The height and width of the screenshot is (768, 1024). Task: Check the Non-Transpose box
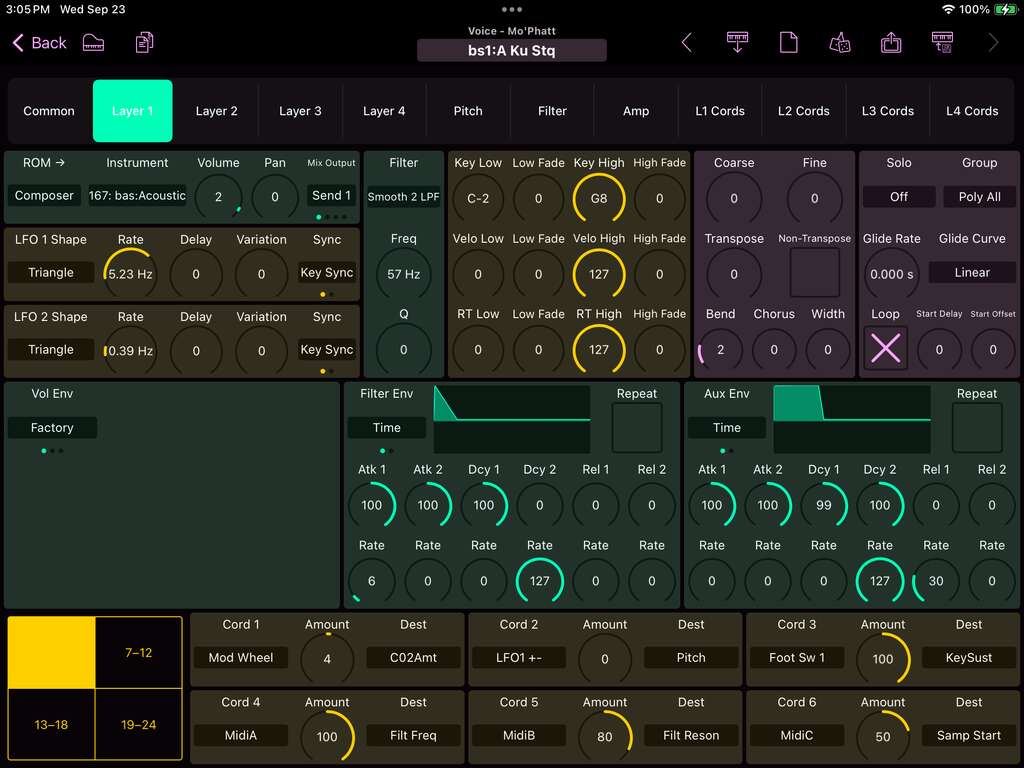tap(814, 273)
